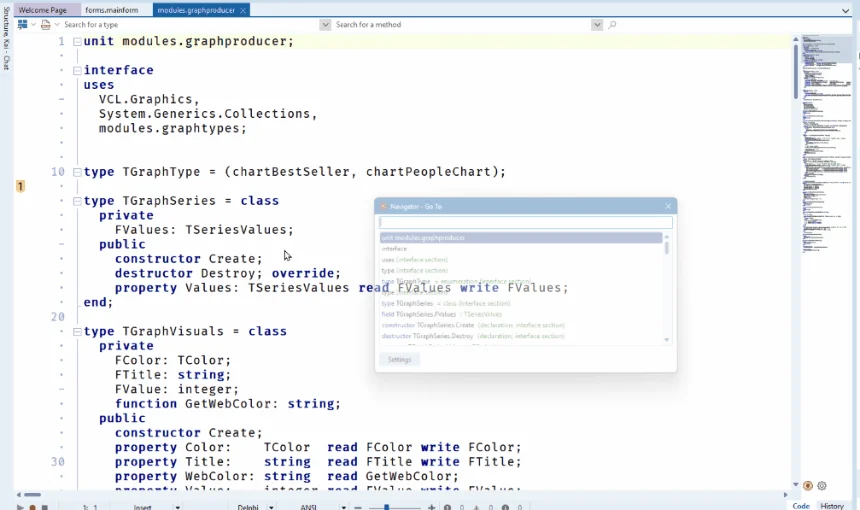Expand the method search combo dropdown
This screenshot has height=510, width=860.
597,25
